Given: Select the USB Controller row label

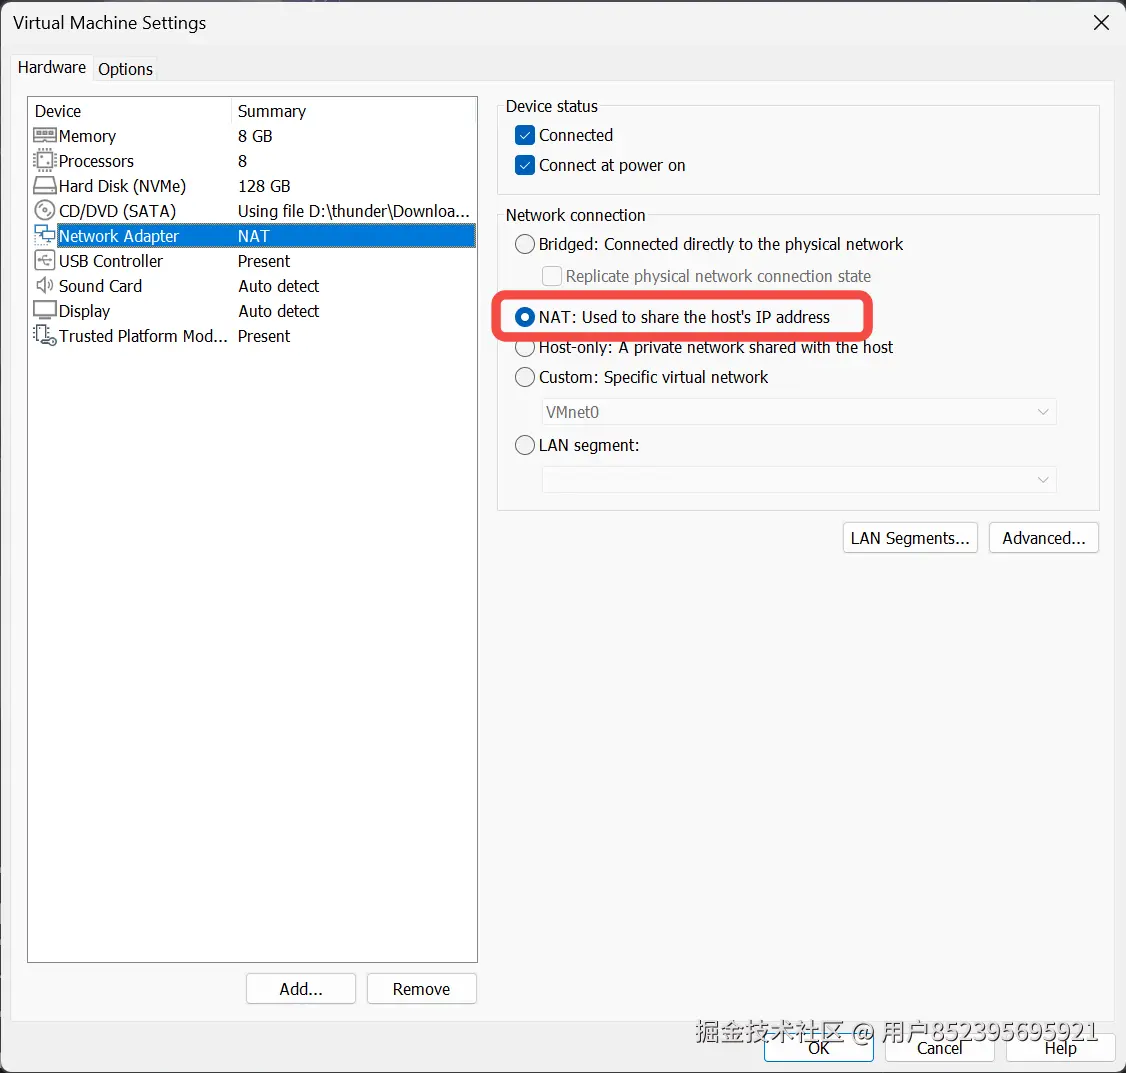Looking at the screenshot, I should [x=111, y=261].
